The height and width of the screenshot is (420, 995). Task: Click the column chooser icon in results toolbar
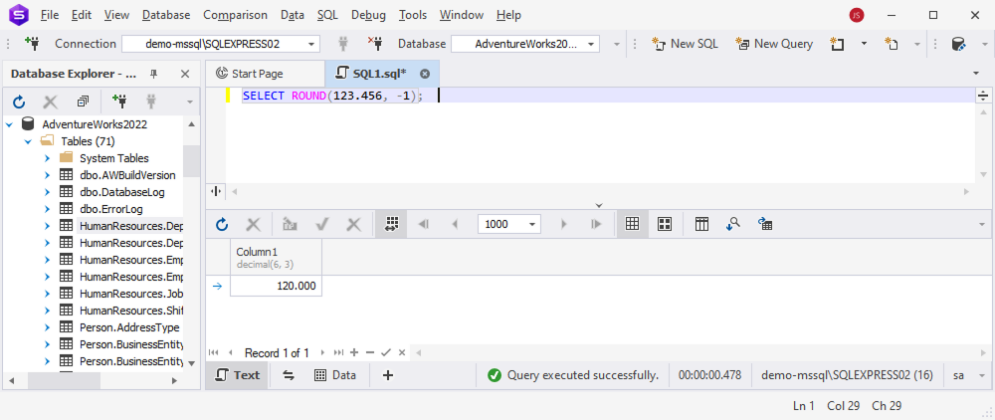click(x=702, y=225)
